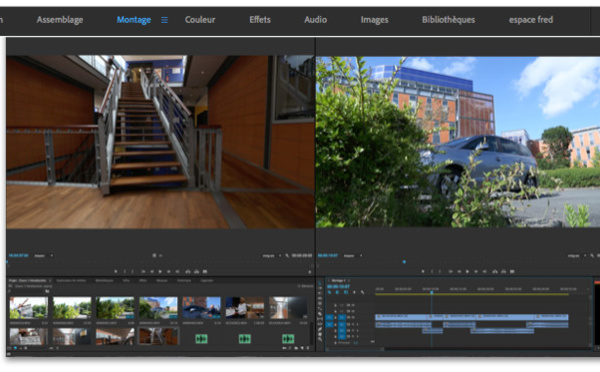Select the Zoom tool

tap(320, 339)
